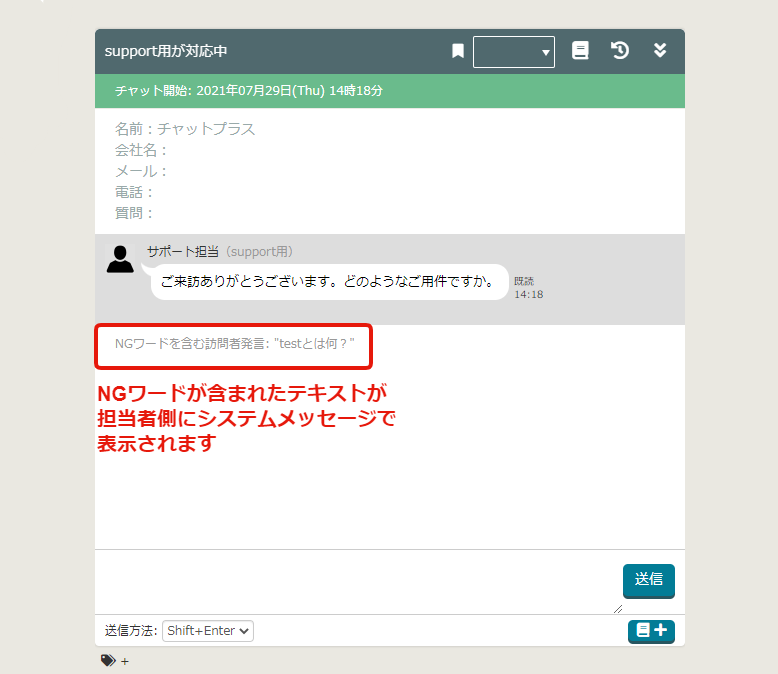Click the メール info line
778x674 pixels.
coord(140,171)
